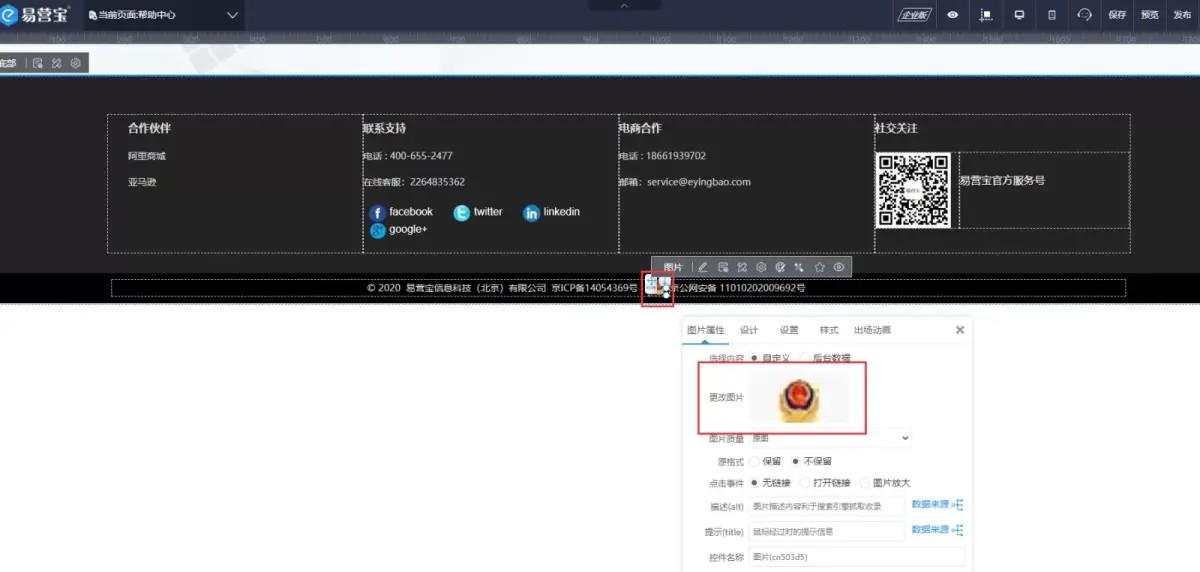Switch to mobile view icon
1200x572 pixels.
[x=1051, y=15]
